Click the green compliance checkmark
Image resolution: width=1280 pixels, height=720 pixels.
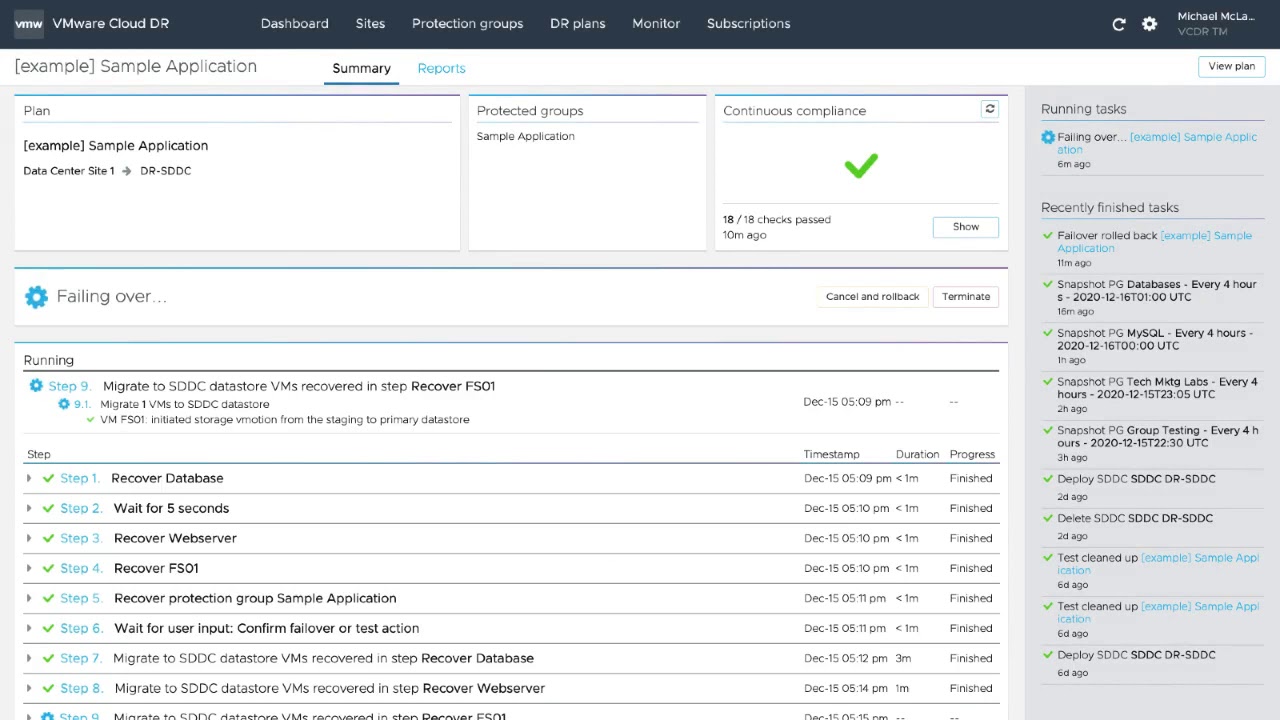861,165
